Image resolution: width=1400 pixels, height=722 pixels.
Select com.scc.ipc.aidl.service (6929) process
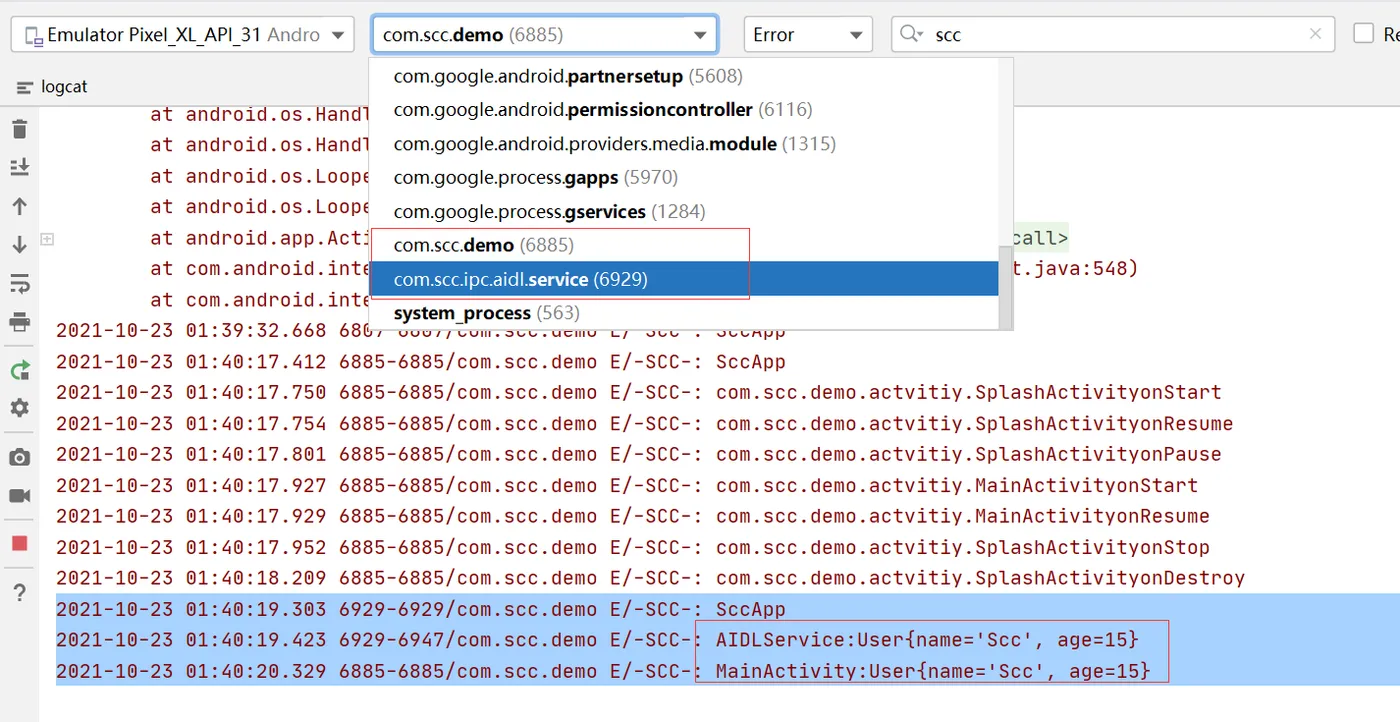[684, 279]
